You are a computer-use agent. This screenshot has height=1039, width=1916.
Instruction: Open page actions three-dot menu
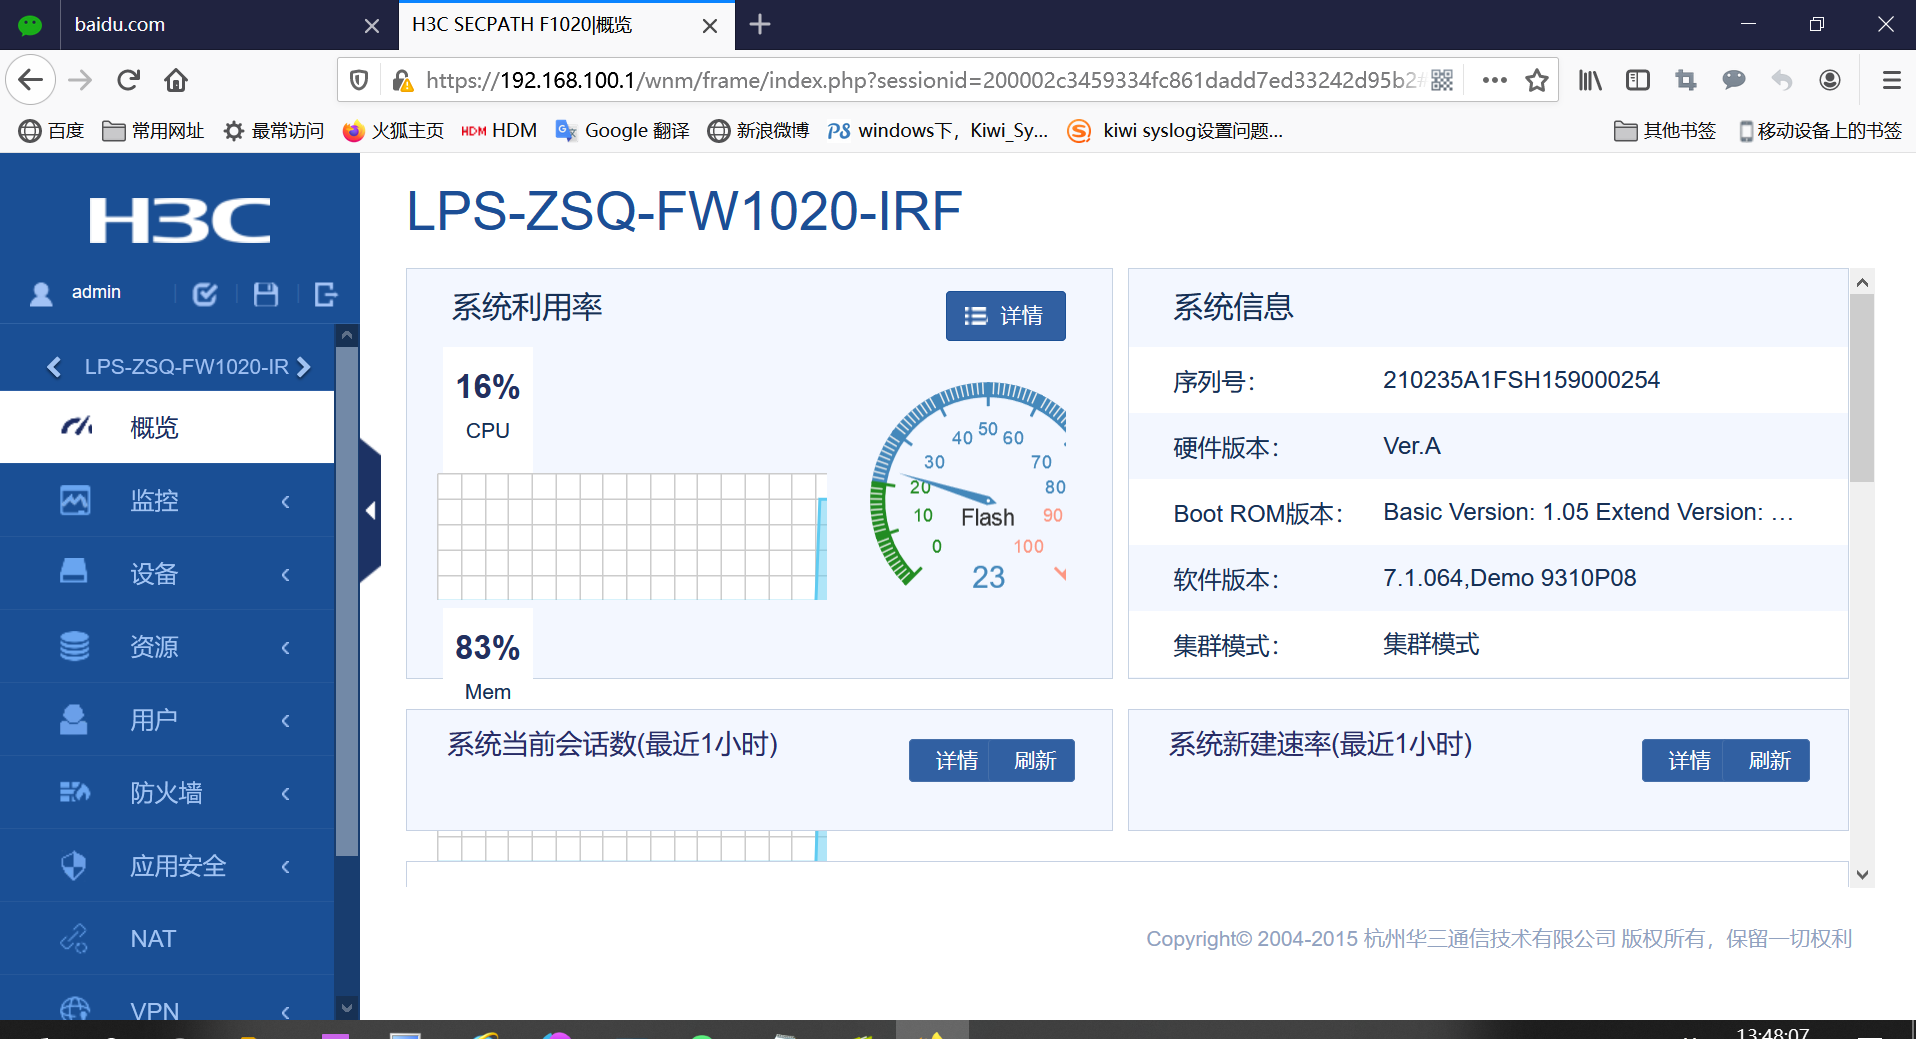point(1494,80)
